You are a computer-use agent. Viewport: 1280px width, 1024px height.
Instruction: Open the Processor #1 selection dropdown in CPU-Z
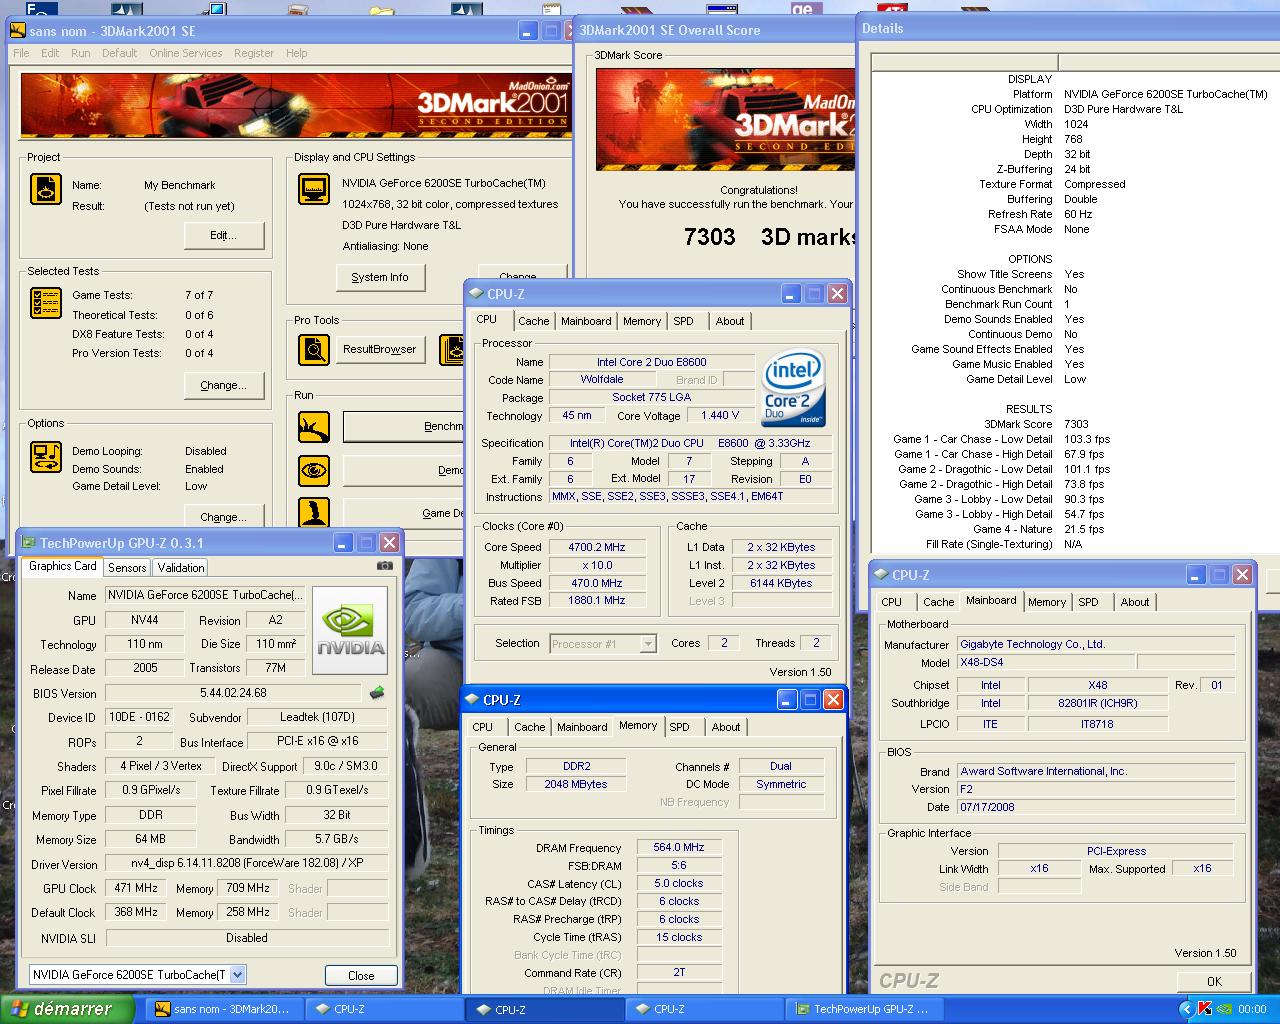coord(648,644)
